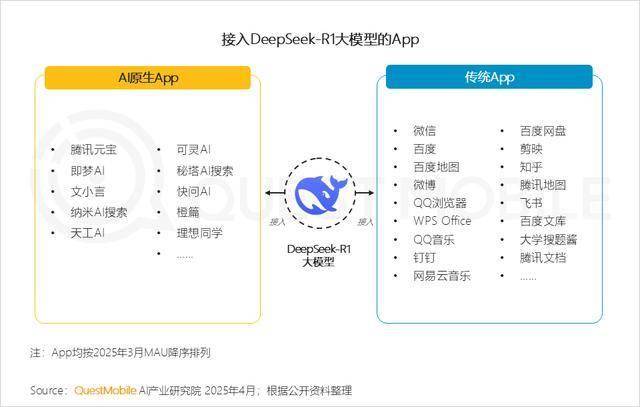This screenshot has width=640, height=407.
Task: Click the 飞书 list item
Action: 531,203
